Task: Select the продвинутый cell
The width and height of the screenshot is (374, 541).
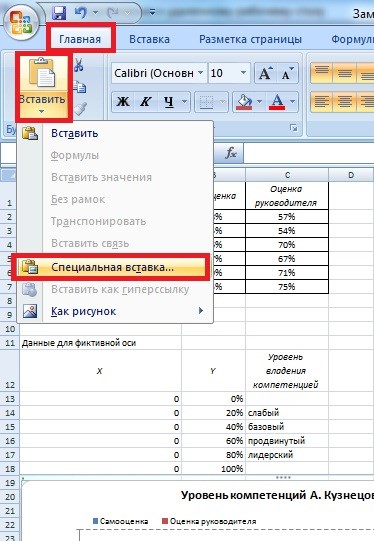Action: click(x=287, y=441)
